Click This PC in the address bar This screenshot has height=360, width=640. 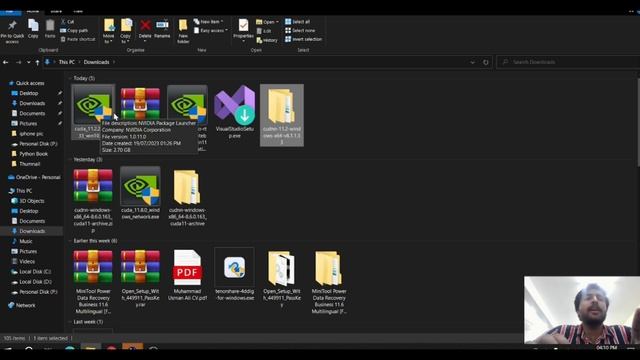67,62
